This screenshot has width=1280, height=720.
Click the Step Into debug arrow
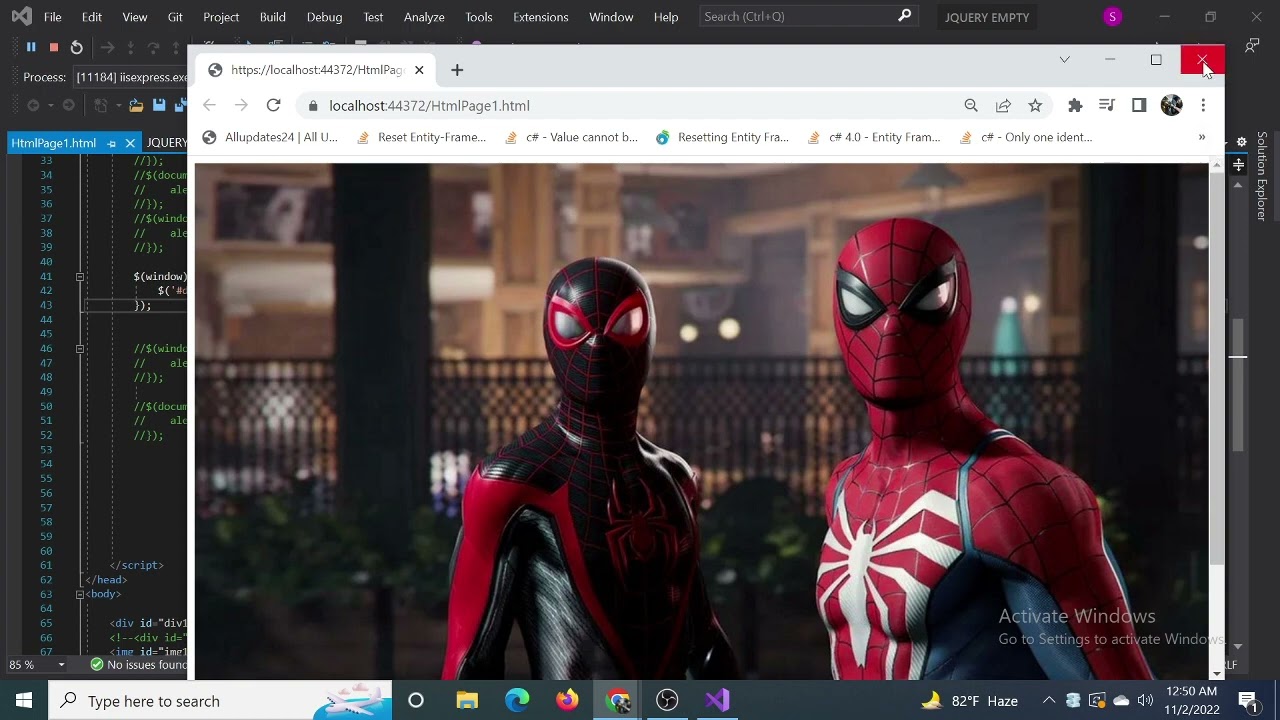pos(130,47)
